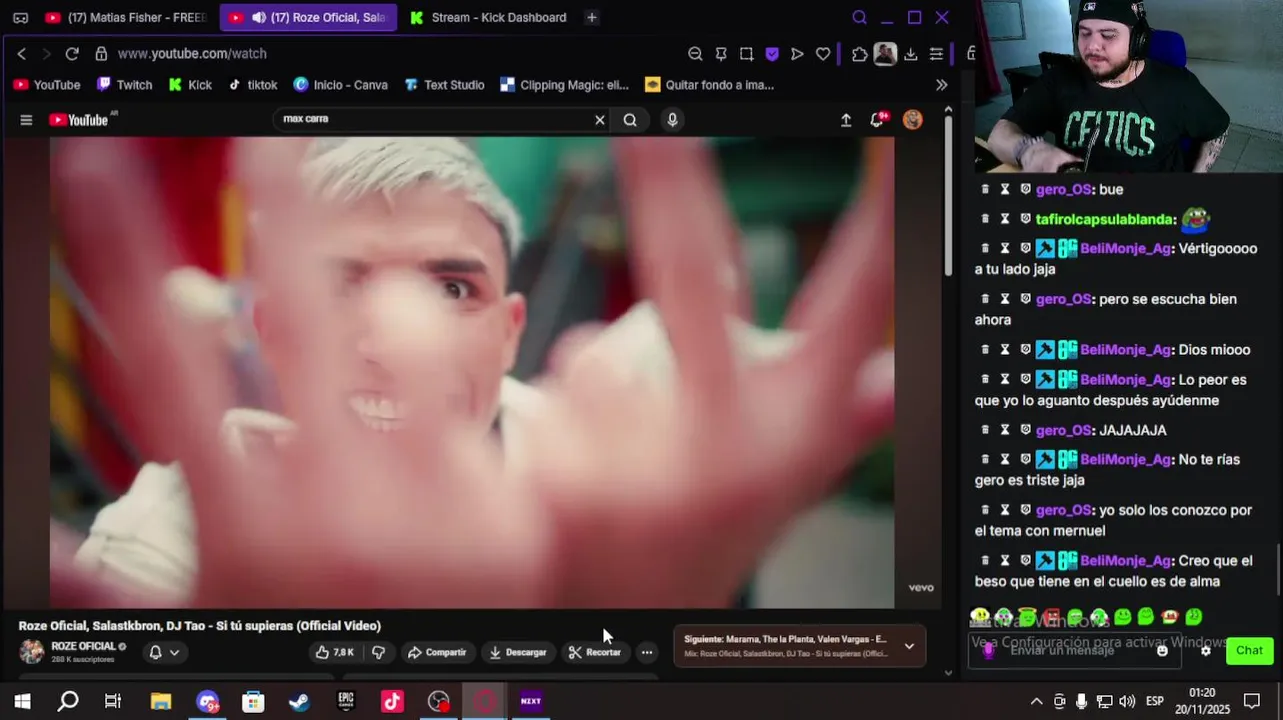Click the Kick chat message input

point(1075,650)
